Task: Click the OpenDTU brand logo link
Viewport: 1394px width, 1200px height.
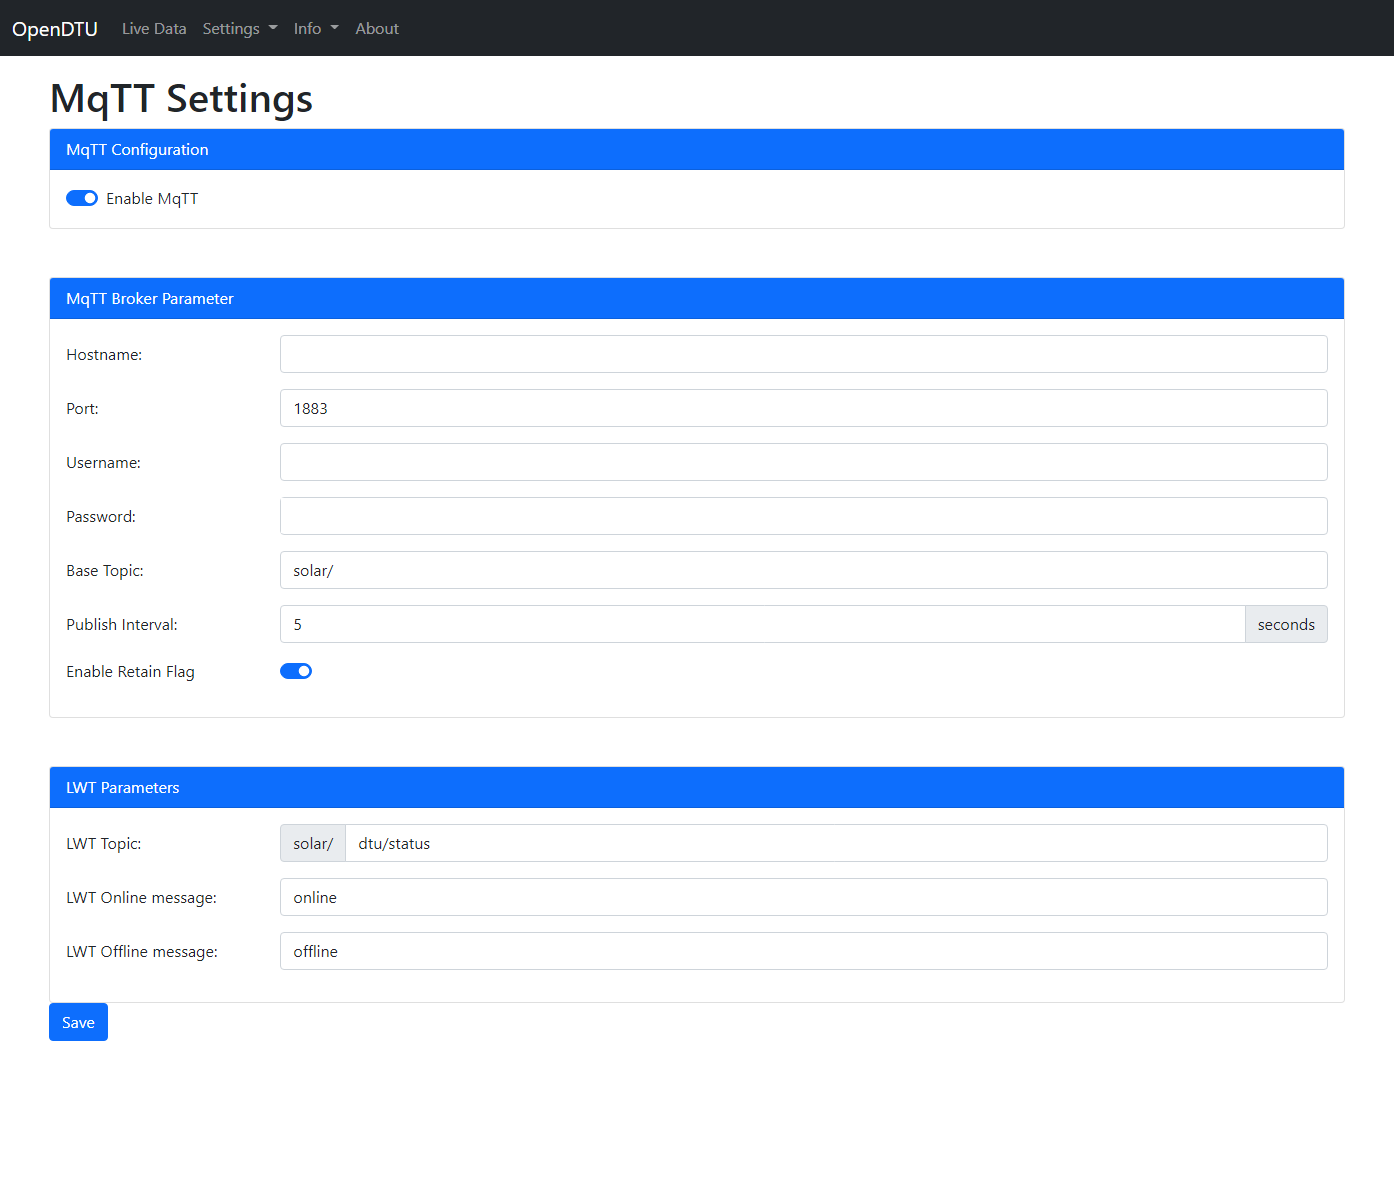Action: click(x=55, y=29)
